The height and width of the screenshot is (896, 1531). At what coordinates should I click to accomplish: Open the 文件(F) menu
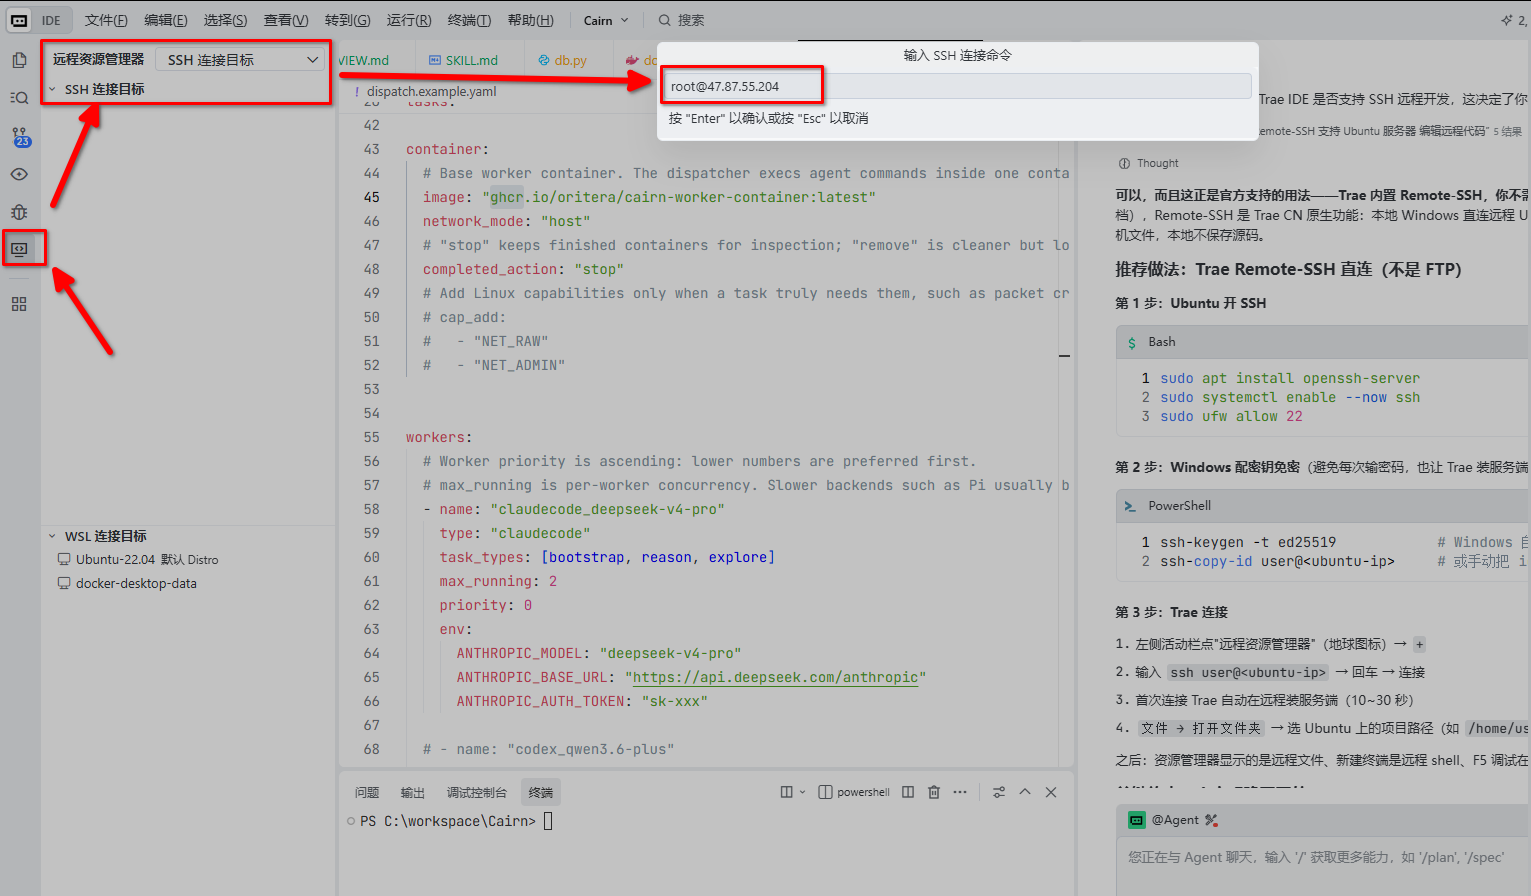pyautogui.click(x=106, y=20)
